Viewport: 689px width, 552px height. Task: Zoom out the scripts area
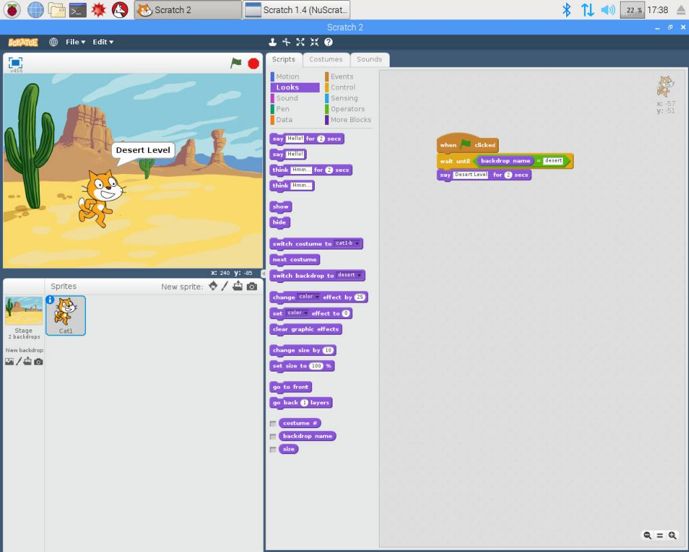(x=648, y=536)
